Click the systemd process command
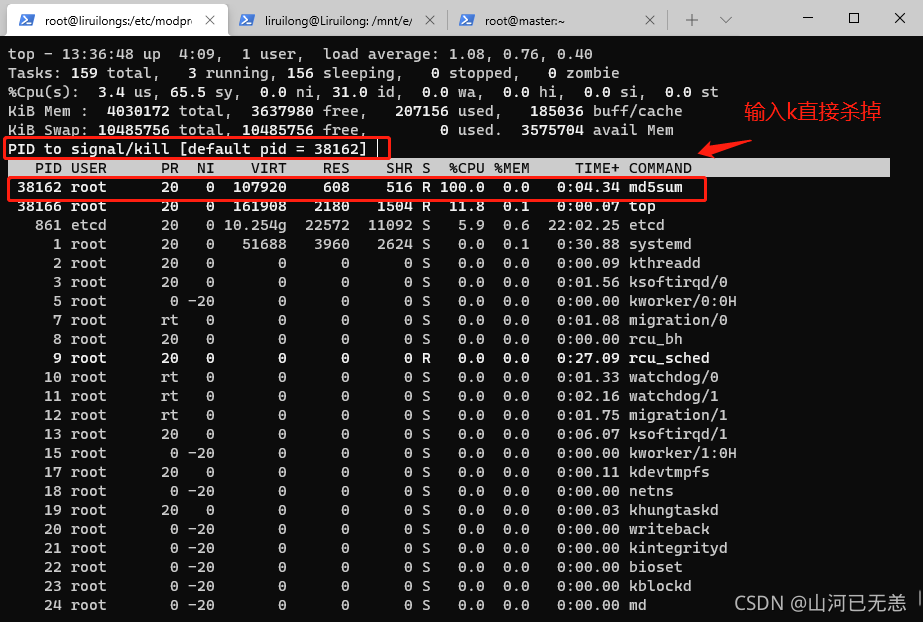 pyautogui.click(x=660, y=244)
